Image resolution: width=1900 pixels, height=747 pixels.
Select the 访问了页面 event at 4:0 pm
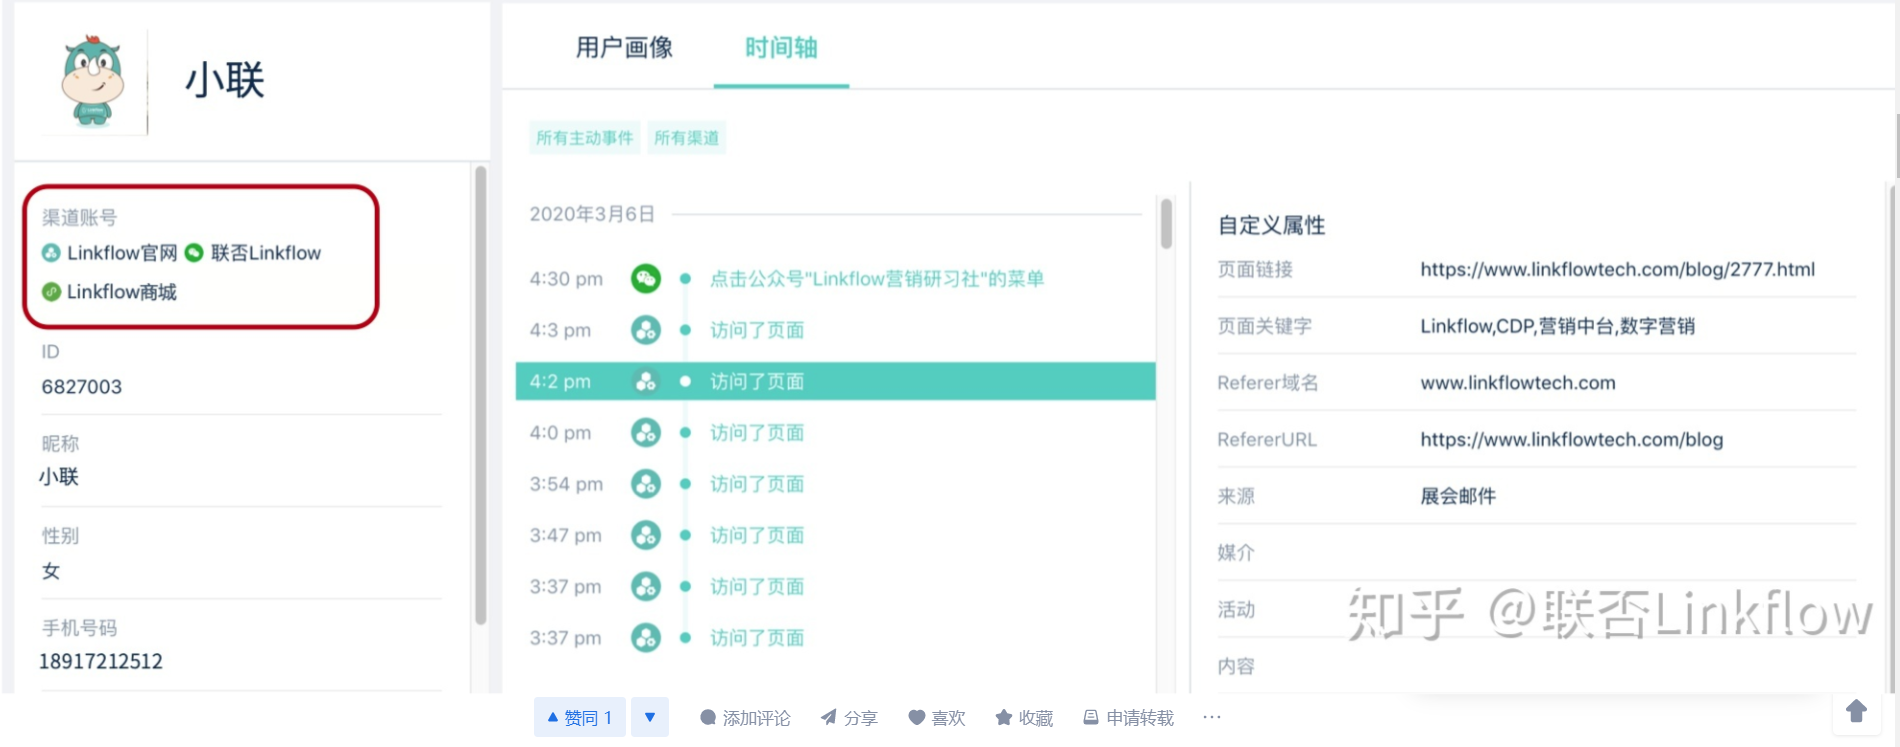pyautogui.click(x=757, y=433)
